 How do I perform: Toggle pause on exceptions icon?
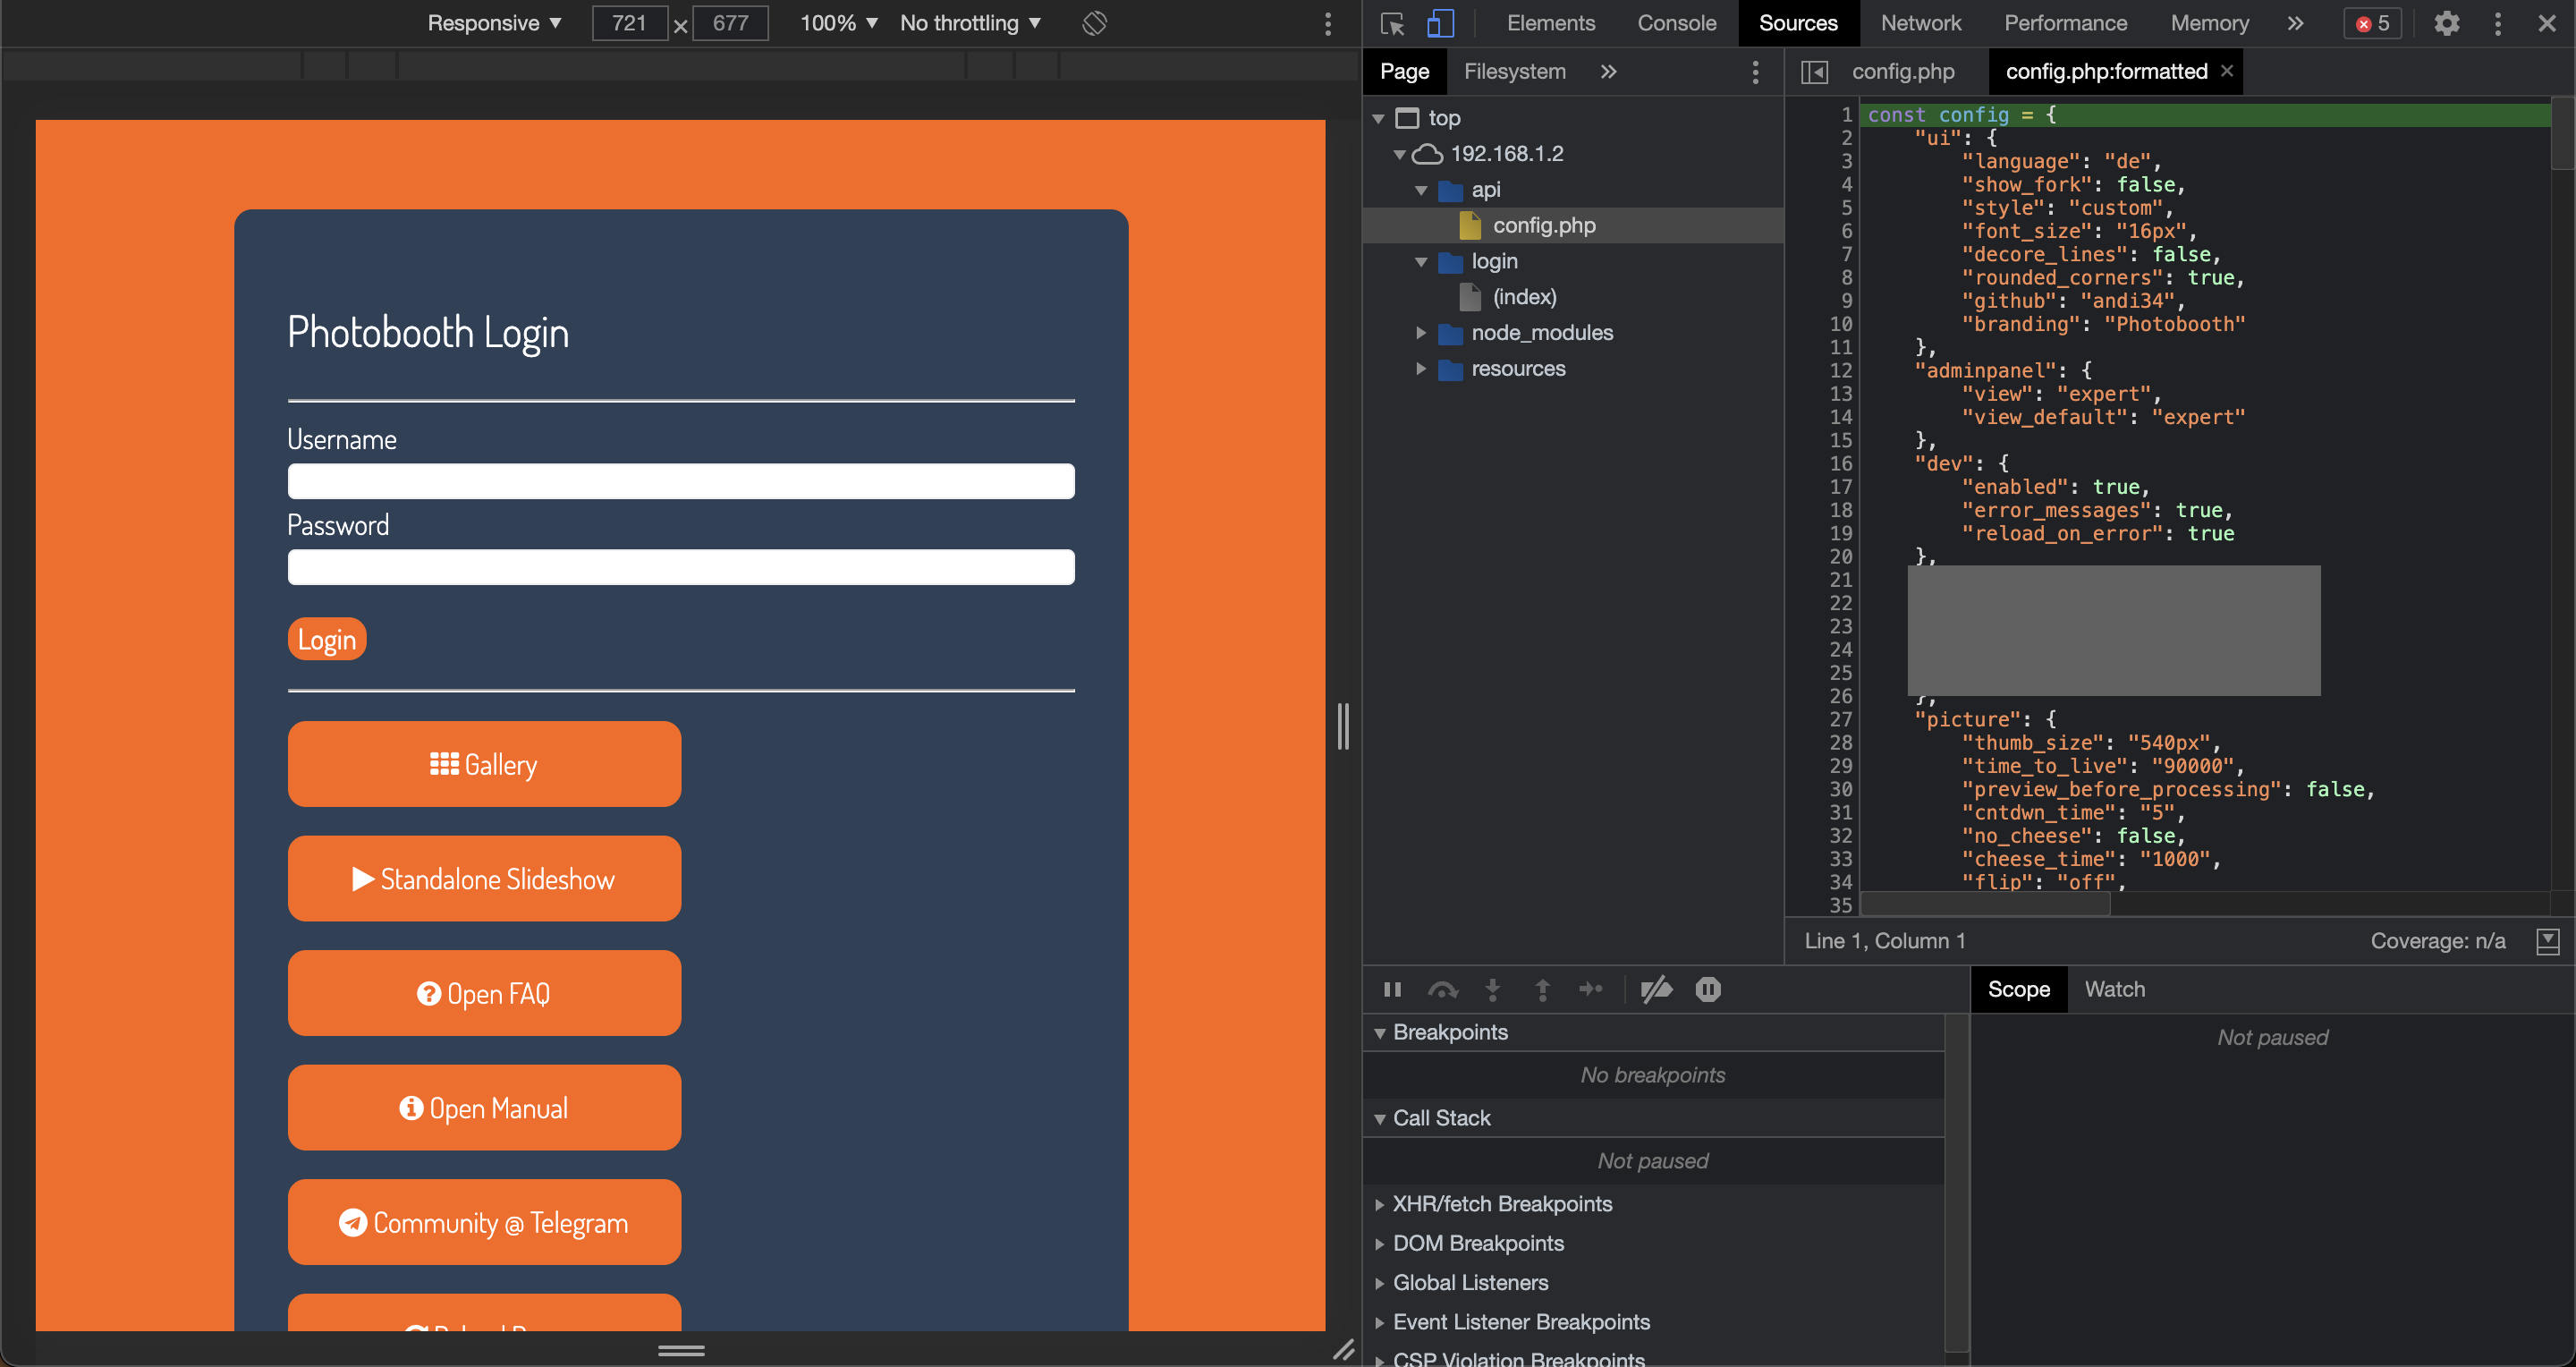(1708, 989)
